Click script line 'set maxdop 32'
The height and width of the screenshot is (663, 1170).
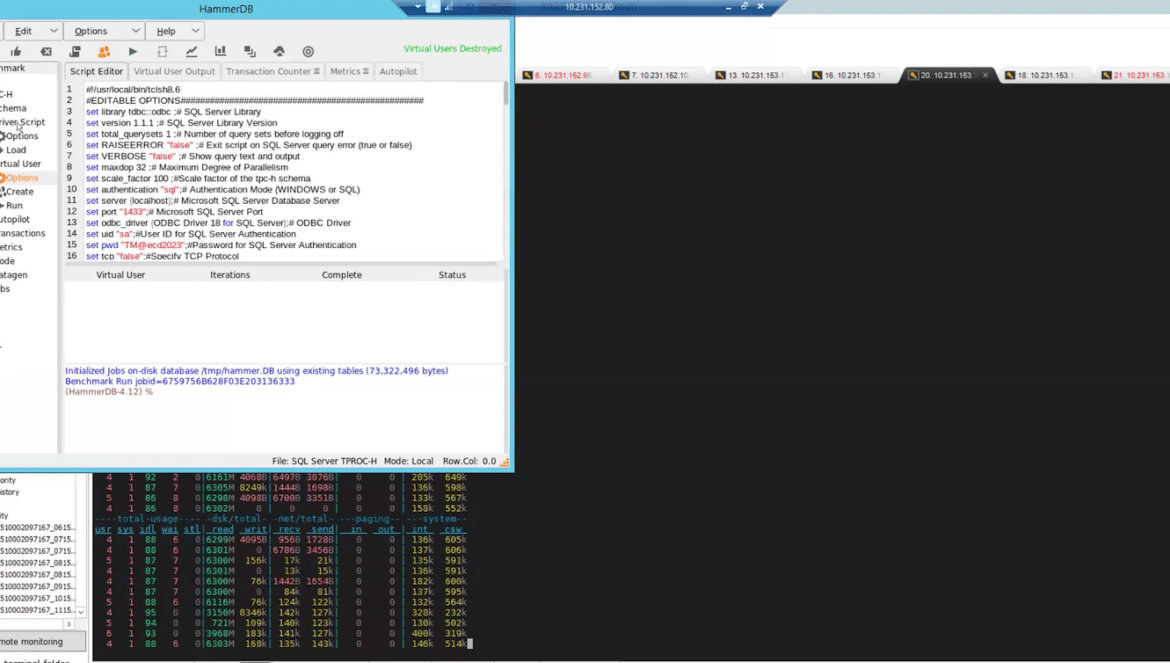[187, 167]
